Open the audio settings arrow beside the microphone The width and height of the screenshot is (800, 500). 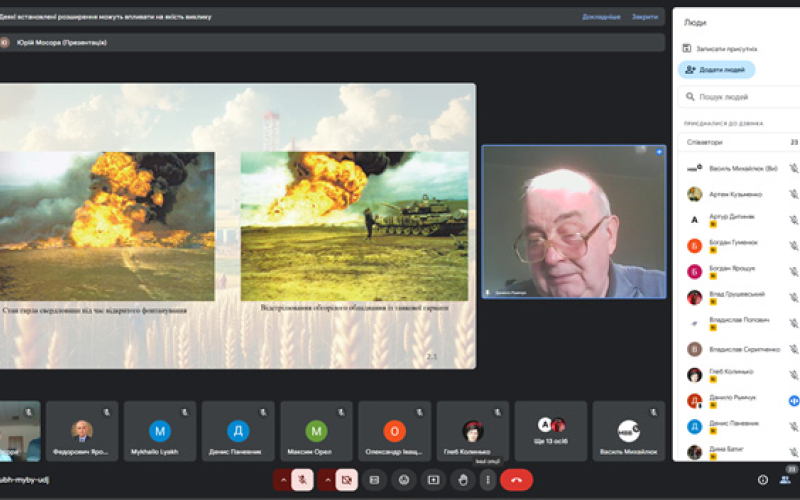click(283, 480)
